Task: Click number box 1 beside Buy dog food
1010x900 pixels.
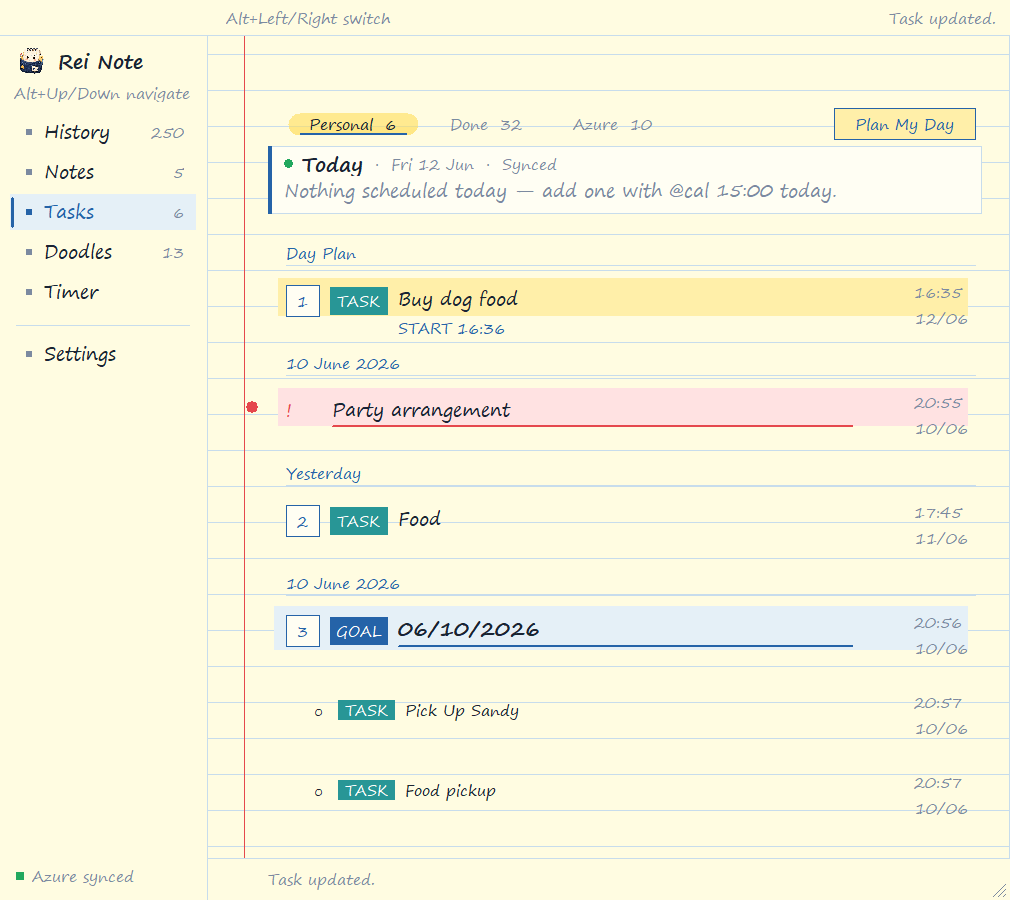Action: 303,302
